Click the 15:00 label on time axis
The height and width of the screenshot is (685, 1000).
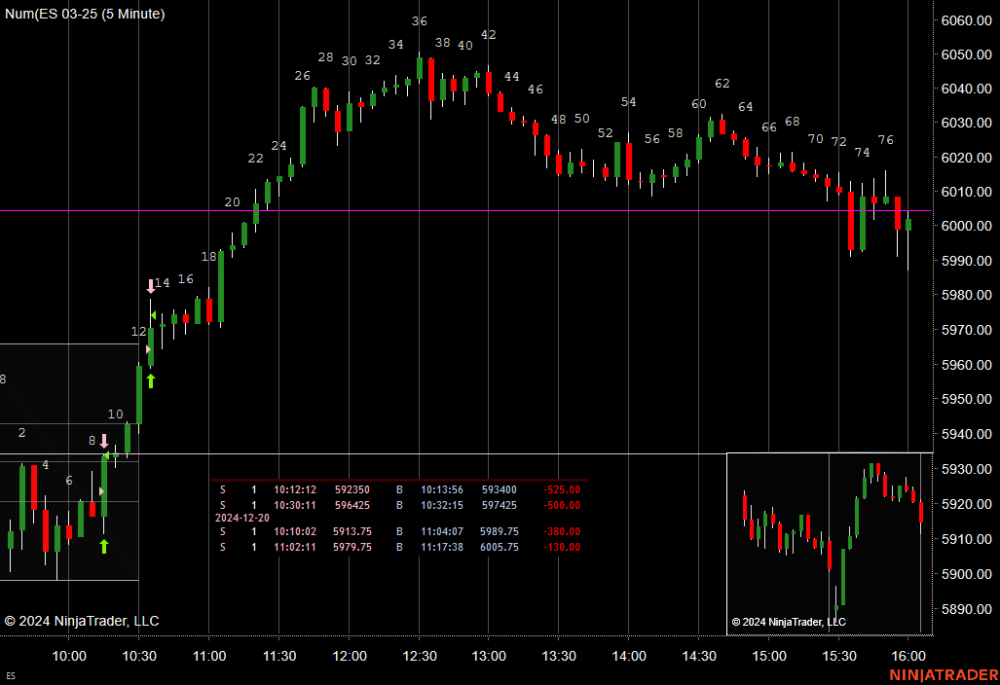[x=768, y=656]
